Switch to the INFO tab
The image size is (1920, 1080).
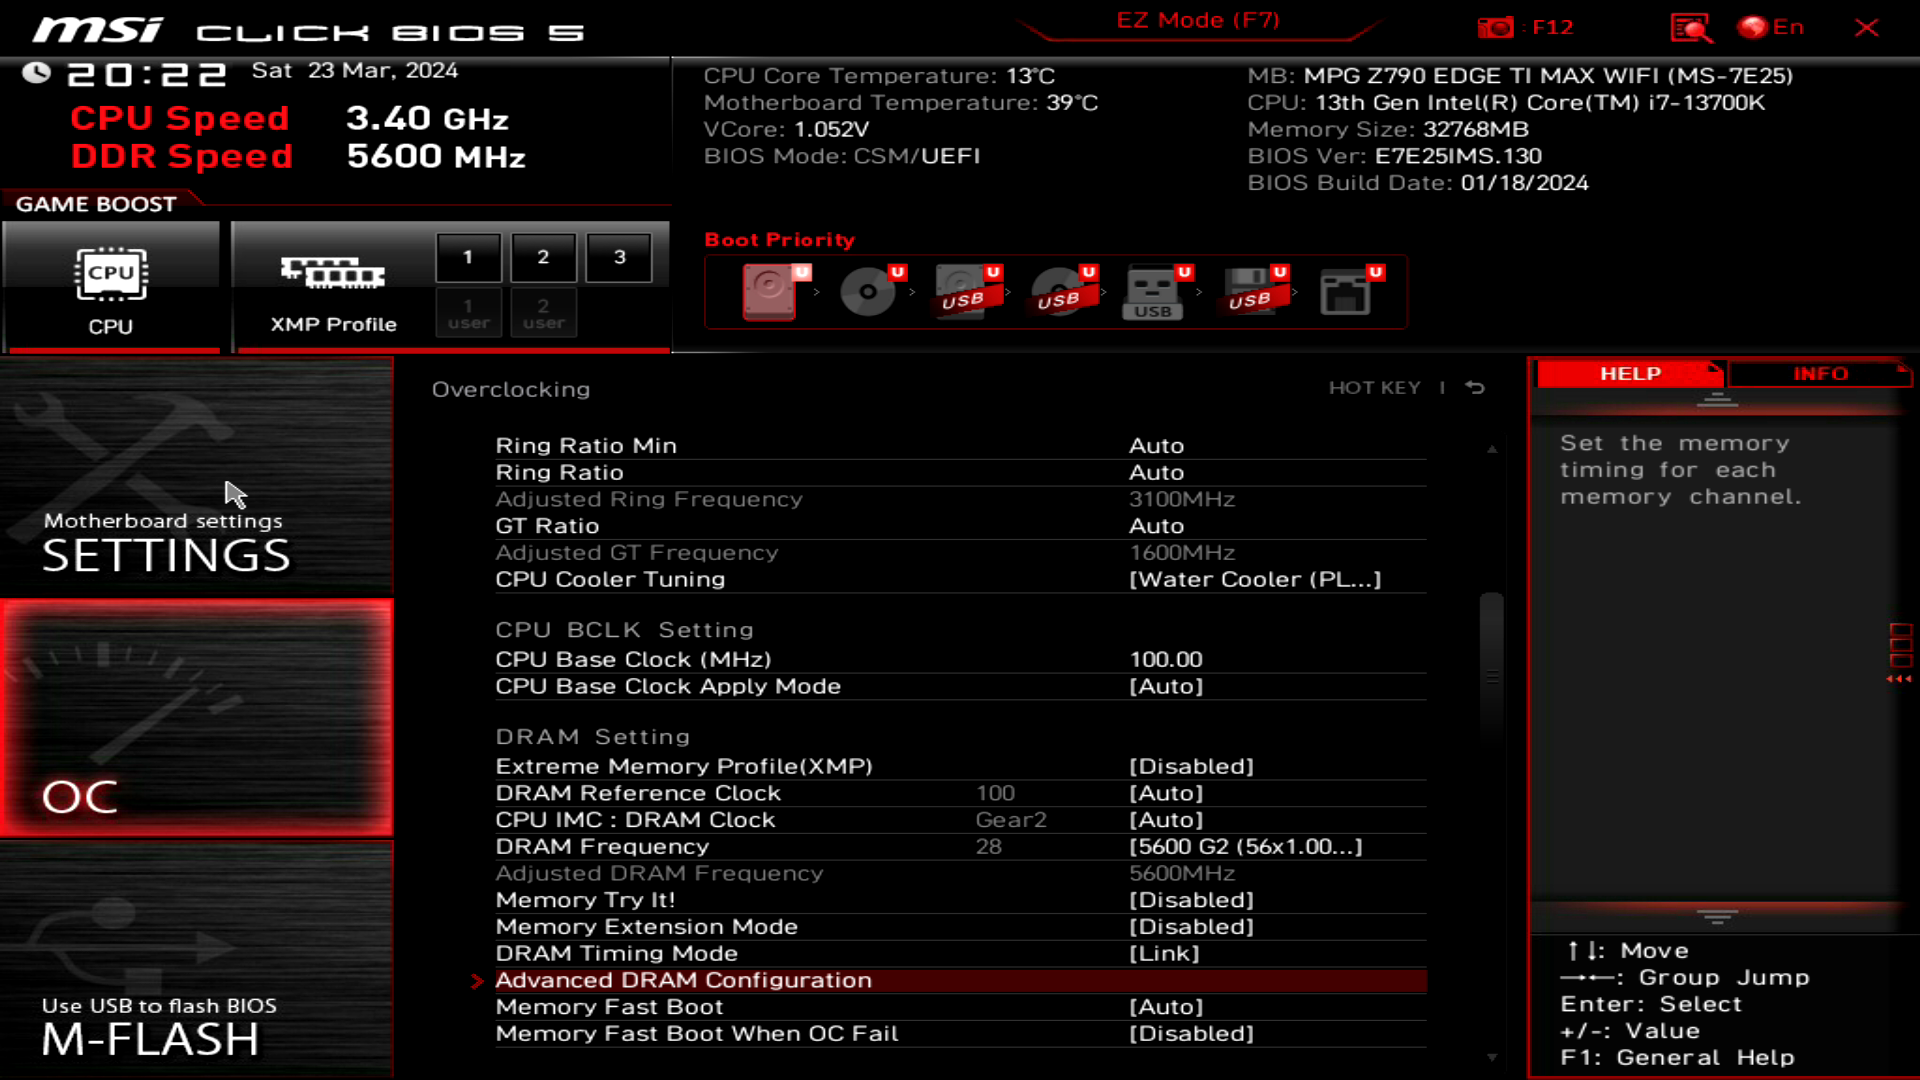tap(1820, 373)
